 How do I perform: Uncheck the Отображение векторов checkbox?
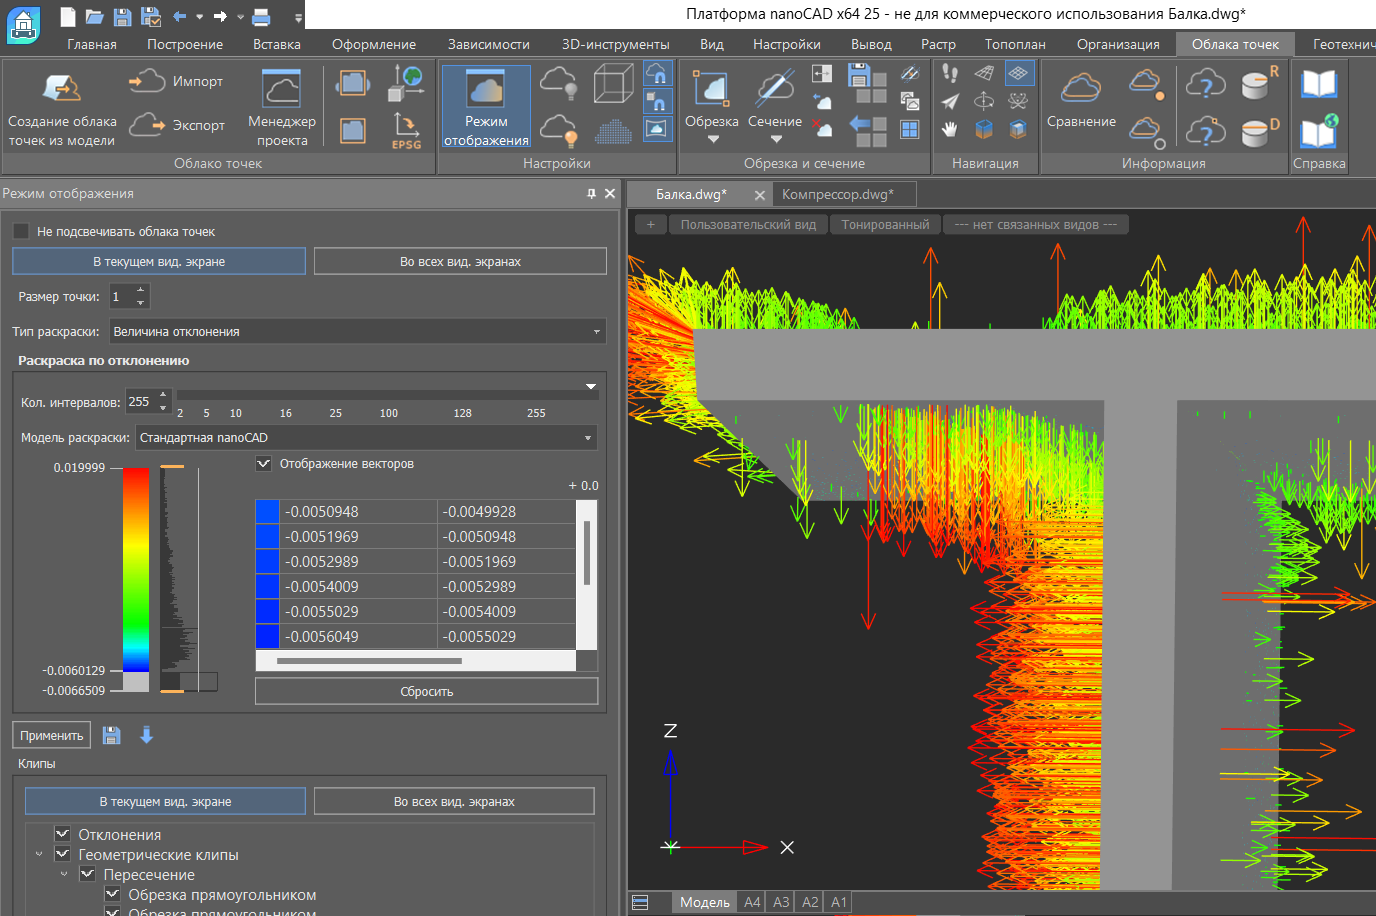point(264,464)
